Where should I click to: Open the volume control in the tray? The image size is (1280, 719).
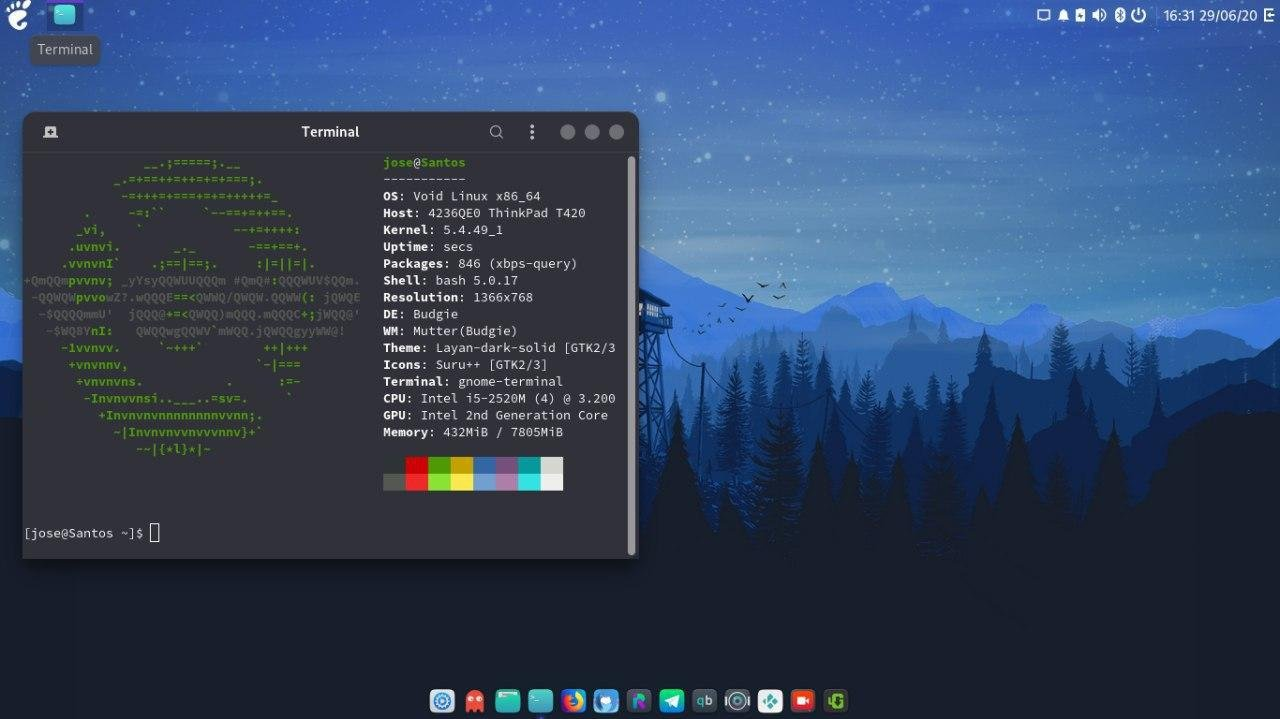[1099, 15]
